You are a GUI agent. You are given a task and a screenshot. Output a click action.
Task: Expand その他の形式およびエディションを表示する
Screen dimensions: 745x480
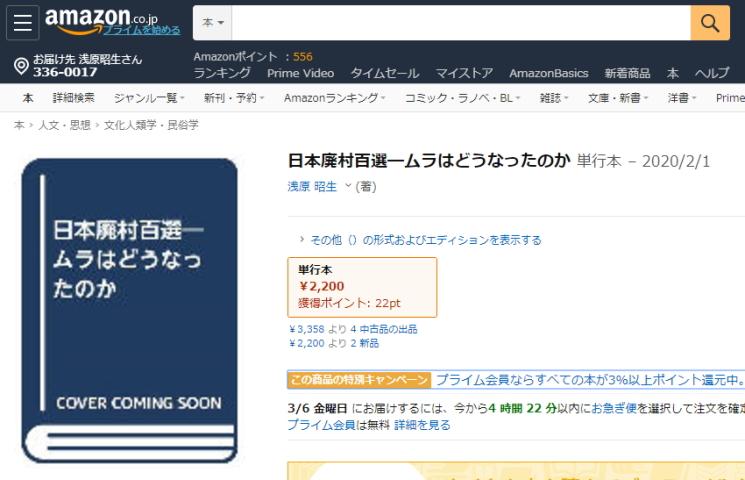tap(426, 240)
